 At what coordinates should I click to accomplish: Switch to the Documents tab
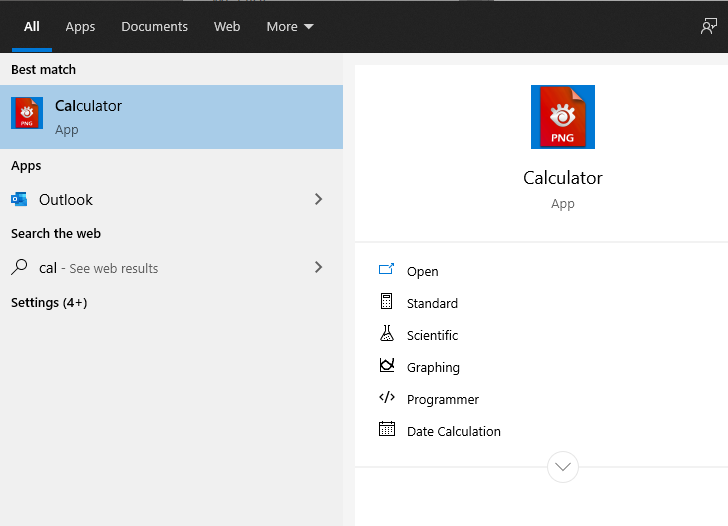154,27
